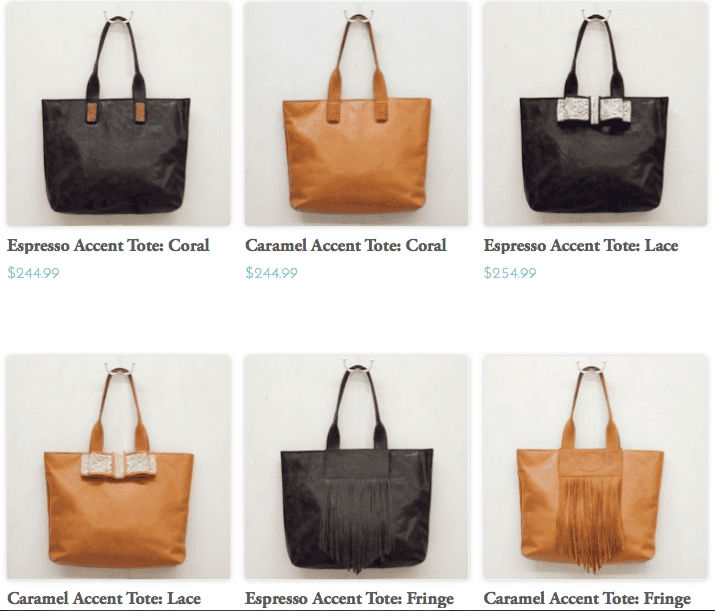
Task: Click the Espresso Accent Tote: Lace title
Action: pyautogui.click(x=581, y=245)
